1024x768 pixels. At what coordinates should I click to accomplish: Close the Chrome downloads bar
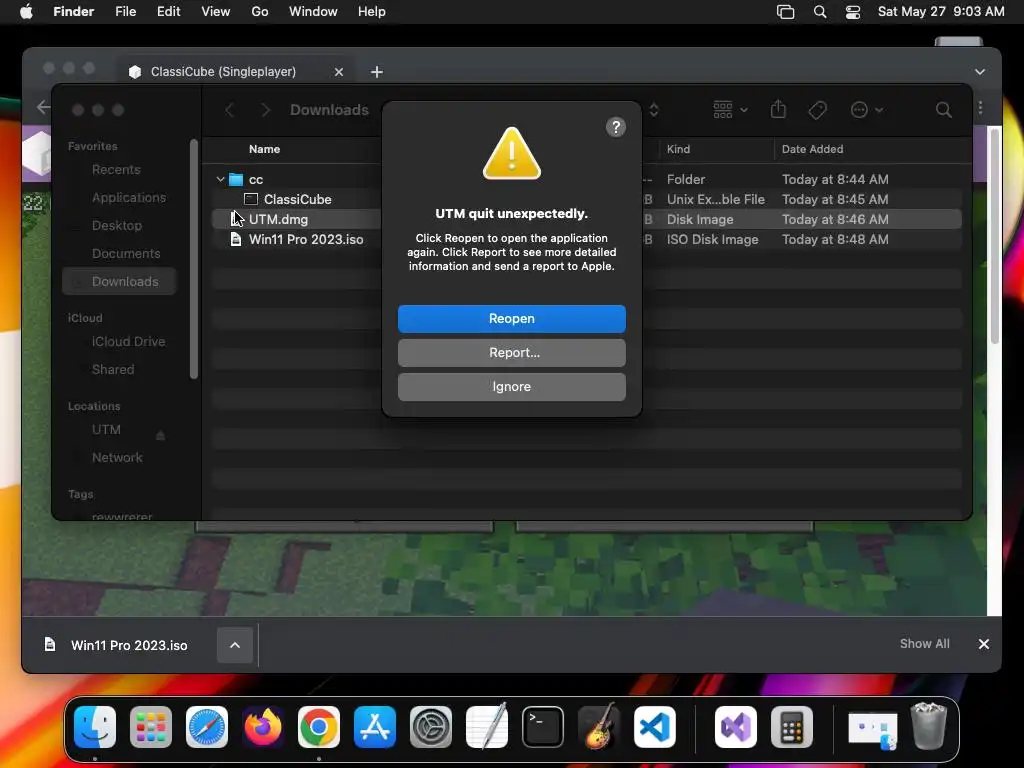tap(984, 644)
